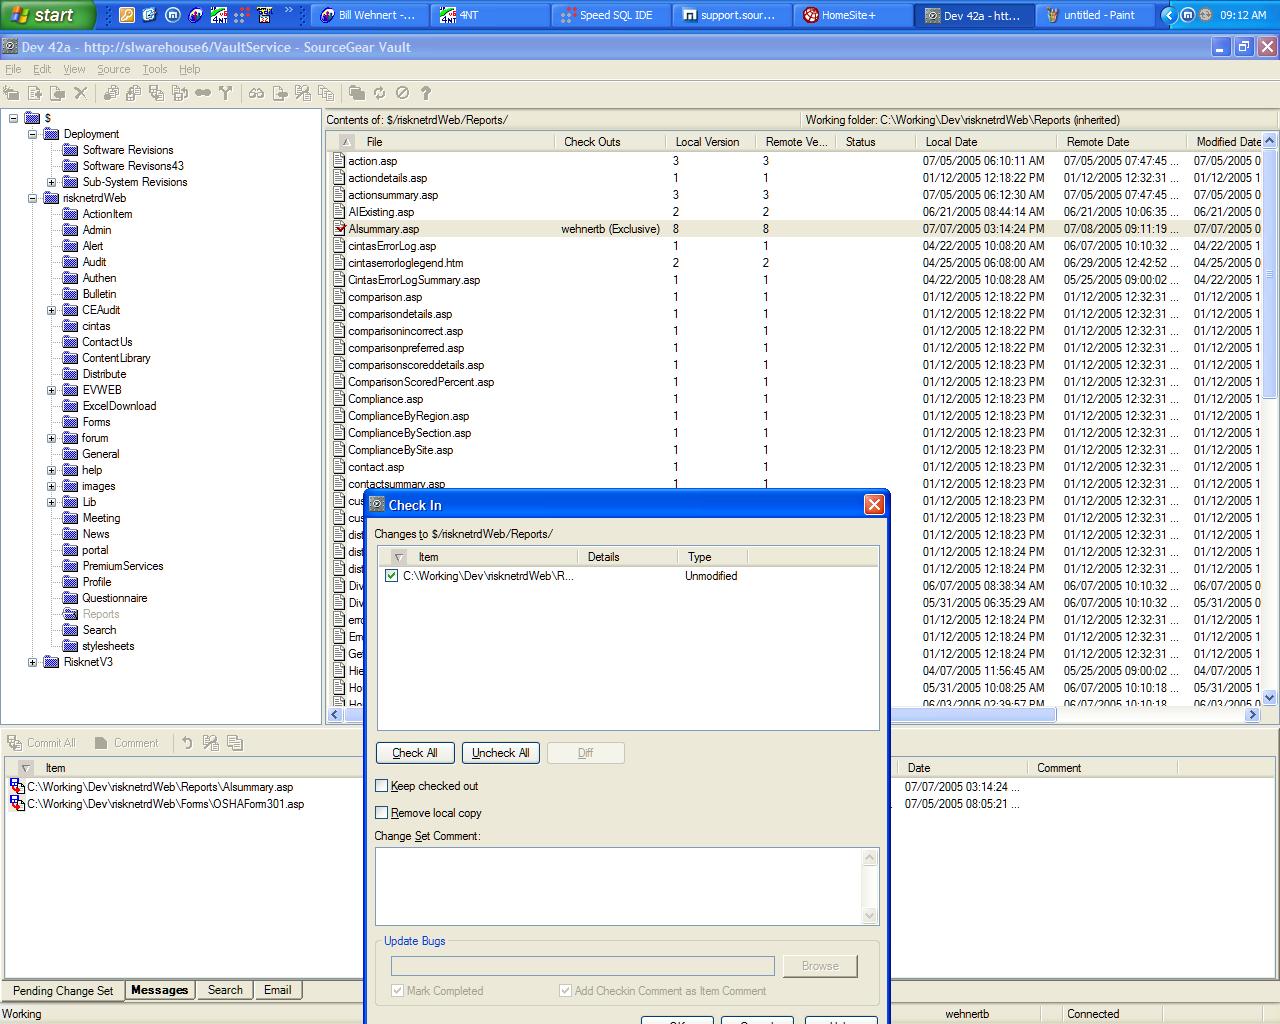Image resolution: width=1280 pixels, height=1024 pixels.
Task: Click the binoculars search toolbar icon
Action: point(256,93)
